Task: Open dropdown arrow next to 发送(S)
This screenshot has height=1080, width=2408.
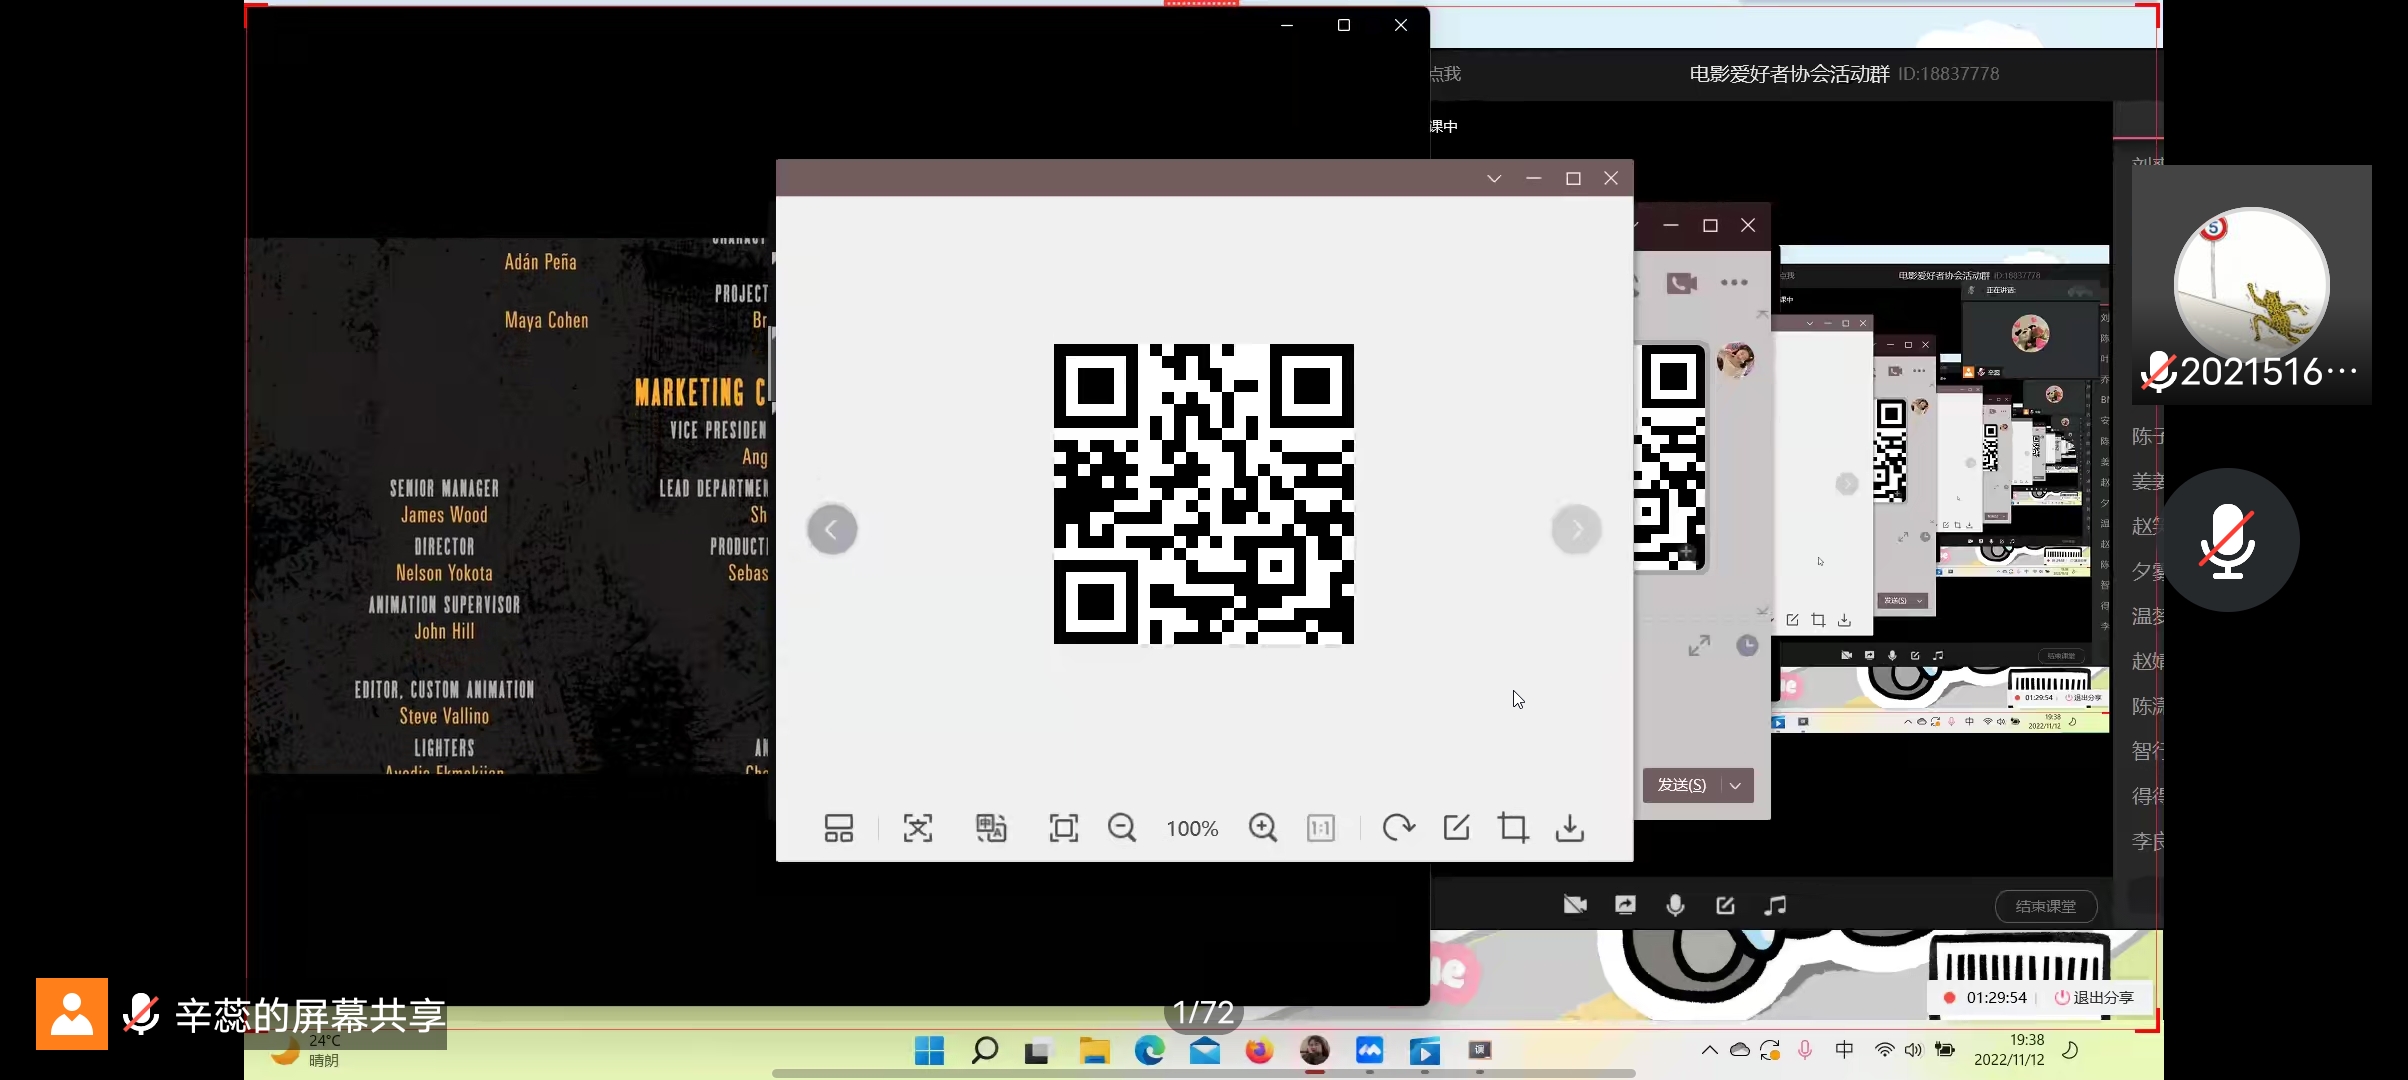Action: pos(1736,785)
